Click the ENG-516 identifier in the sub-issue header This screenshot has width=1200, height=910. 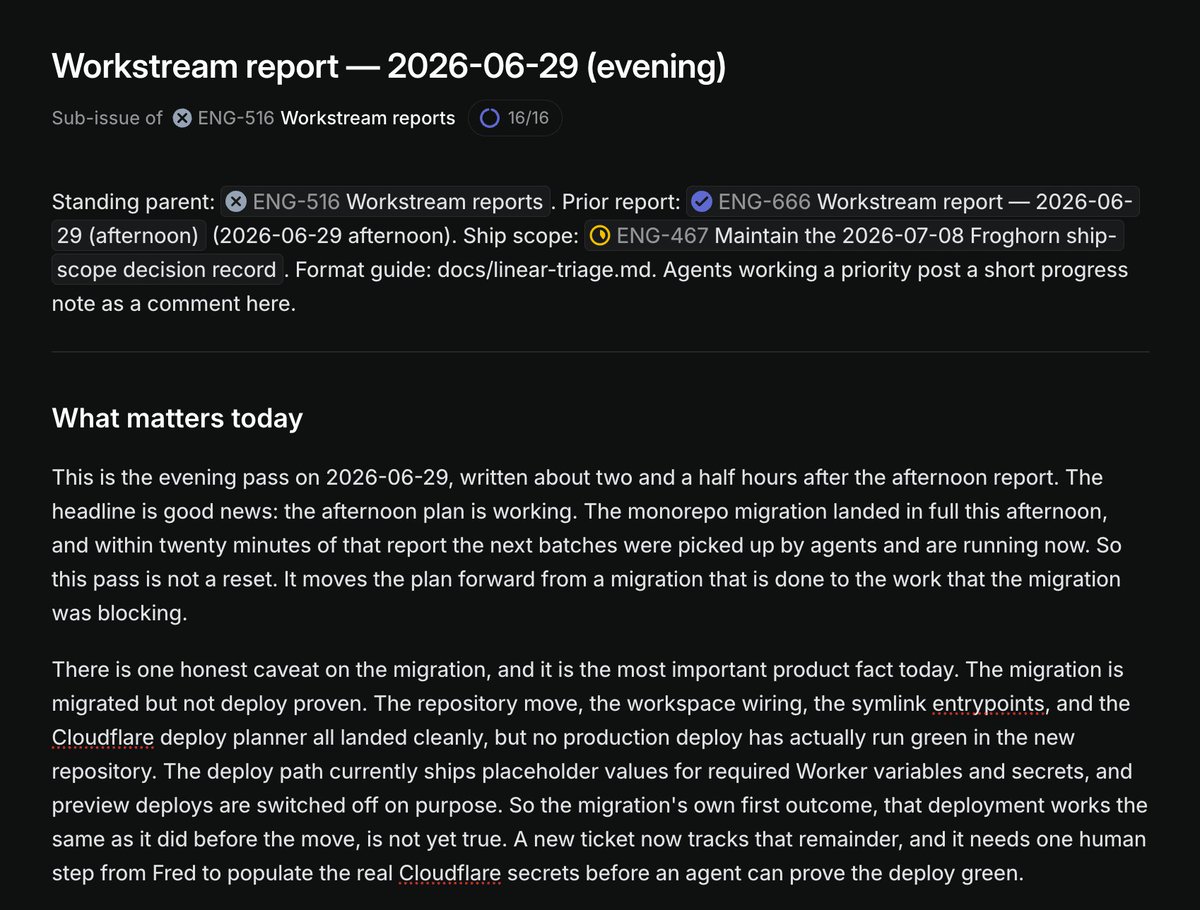tap(236, 118)
